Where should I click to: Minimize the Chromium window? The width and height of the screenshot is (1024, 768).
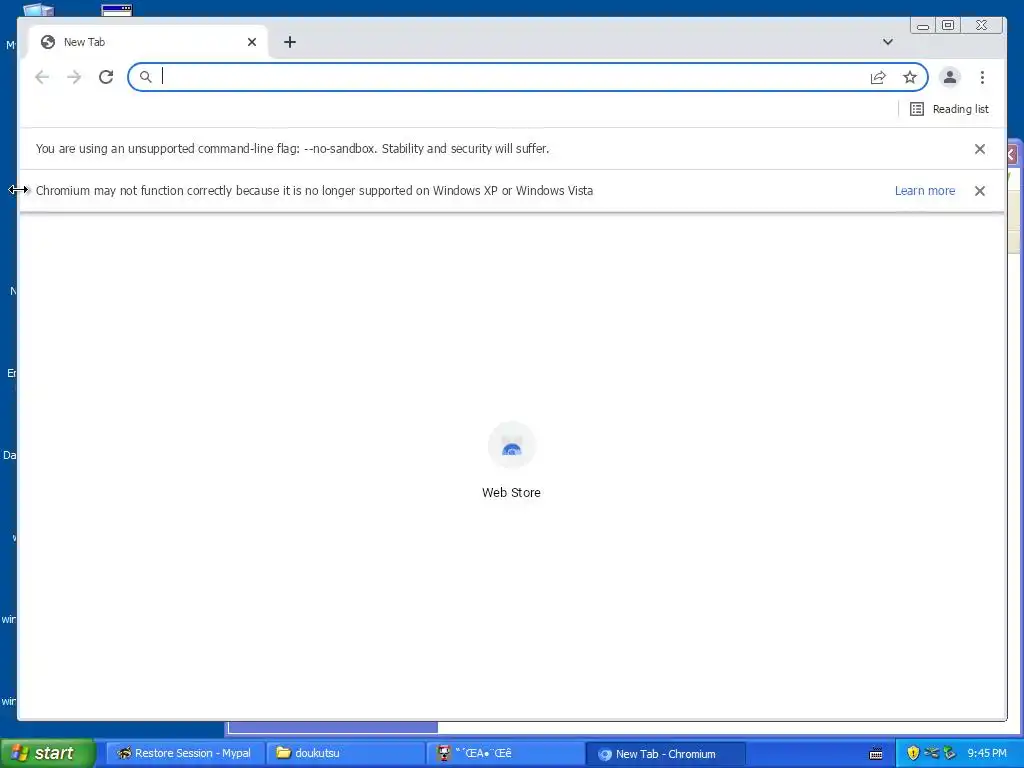923,25
